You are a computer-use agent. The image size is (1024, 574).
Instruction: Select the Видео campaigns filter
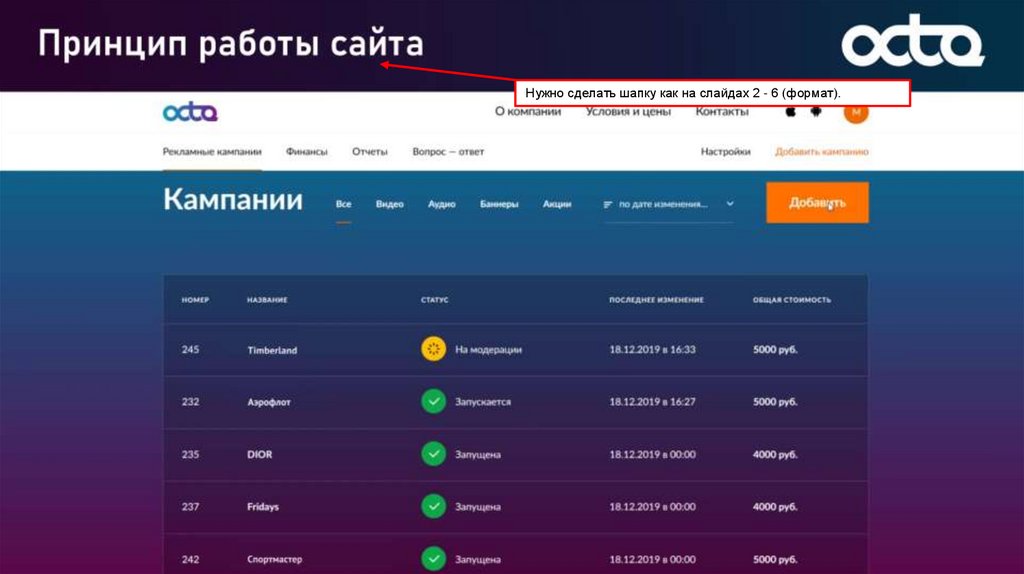click(389, 204)
